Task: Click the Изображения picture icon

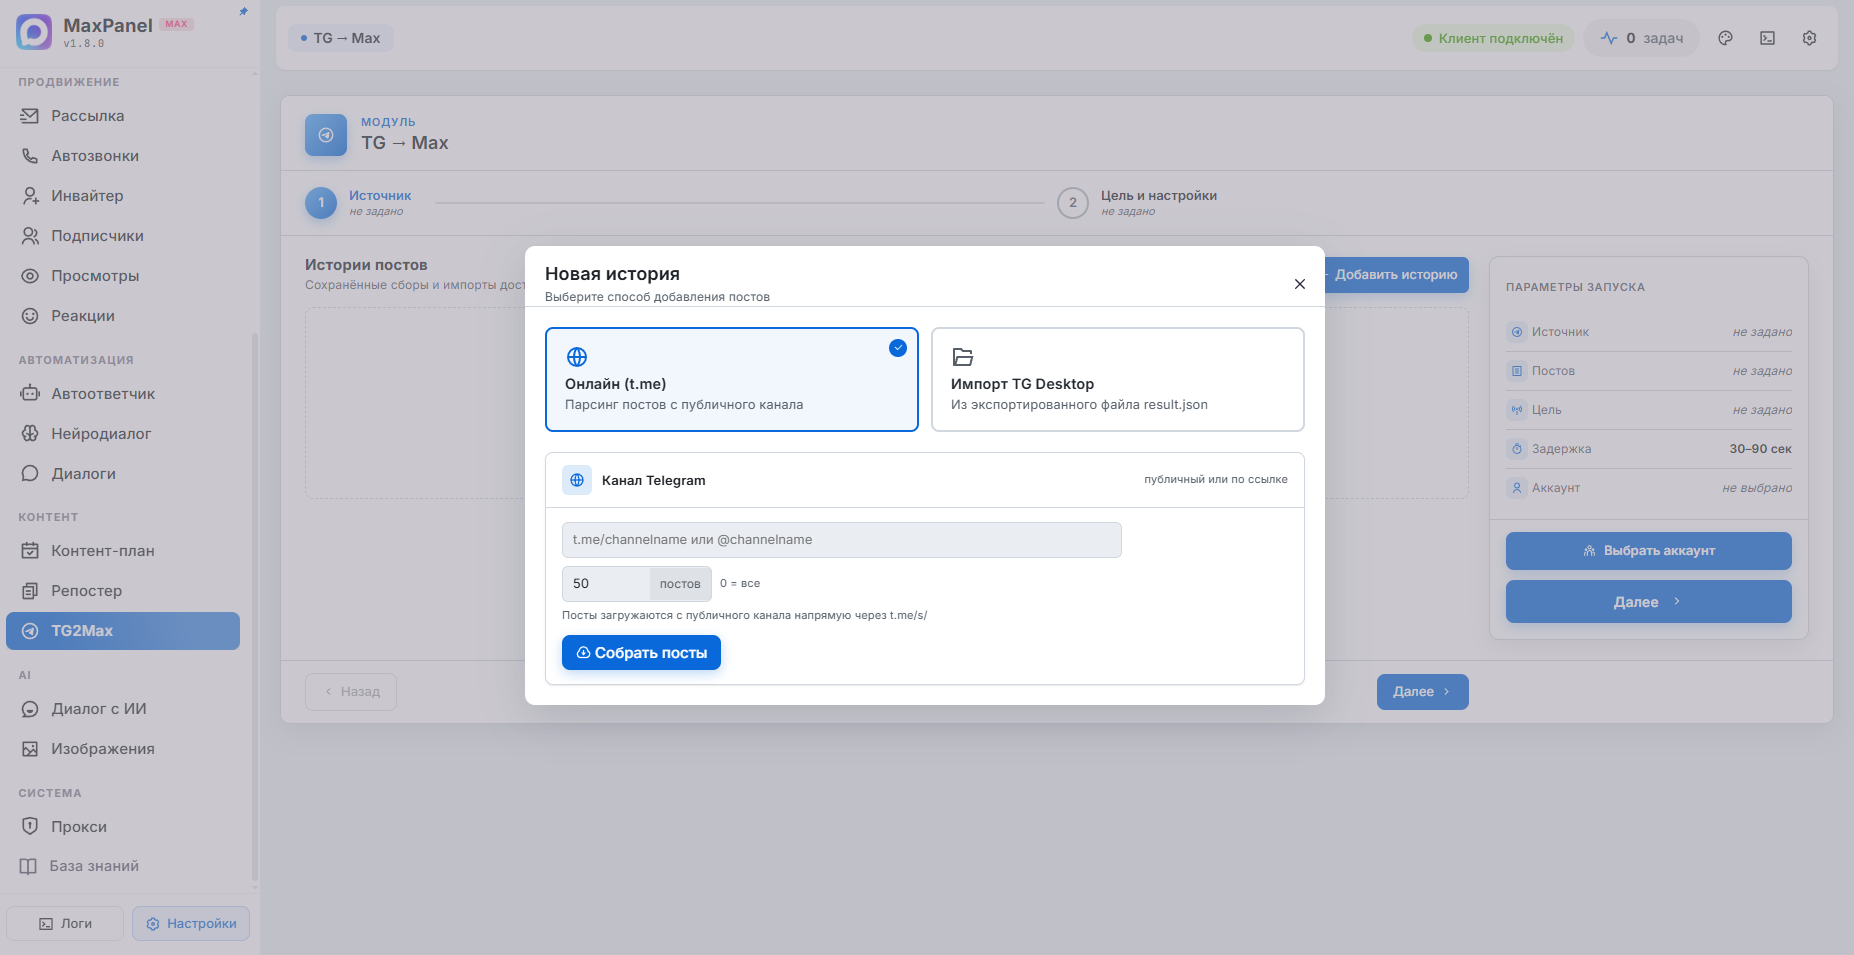Action: pos(30,749)
